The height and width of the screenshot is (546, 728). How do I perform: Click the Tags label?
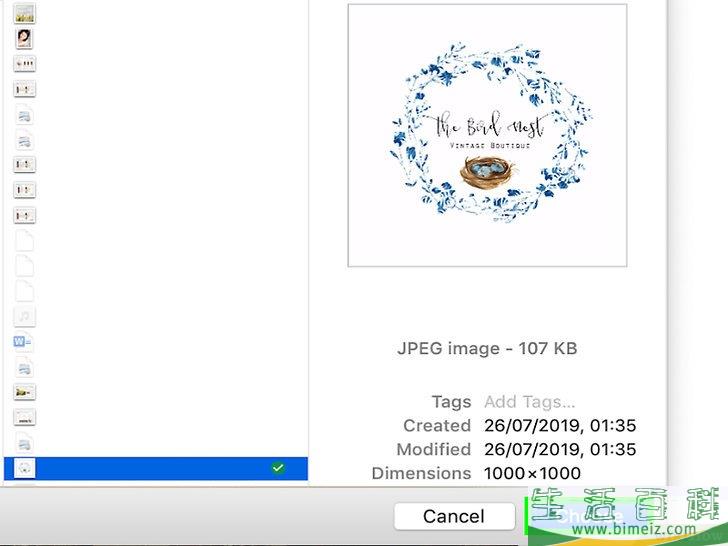click(x=451, y=402)
